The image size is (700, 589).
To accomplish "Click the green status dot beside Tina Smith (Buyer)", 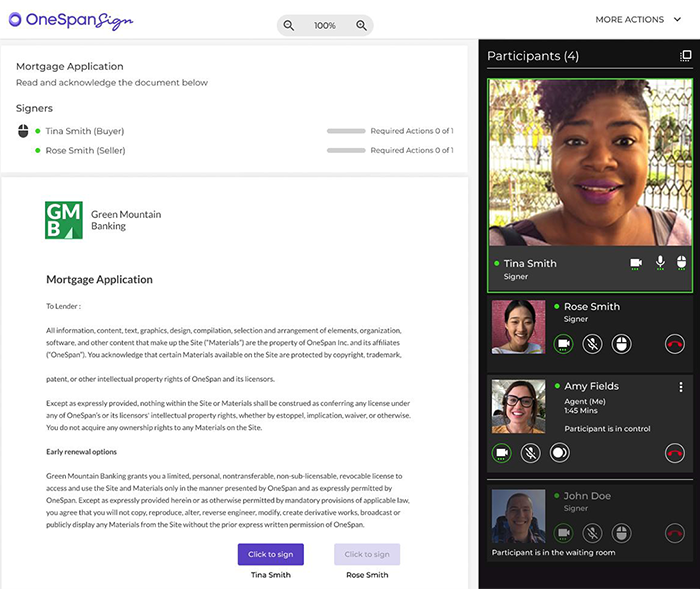I will click(38, 131).
